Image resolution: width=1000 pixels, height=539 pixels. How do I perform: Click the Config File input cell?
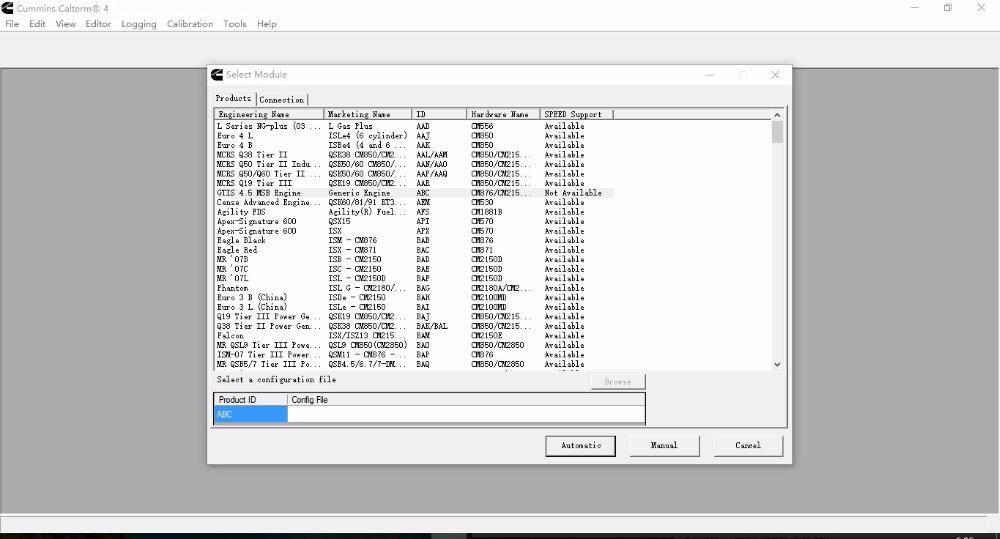[465, 415]
